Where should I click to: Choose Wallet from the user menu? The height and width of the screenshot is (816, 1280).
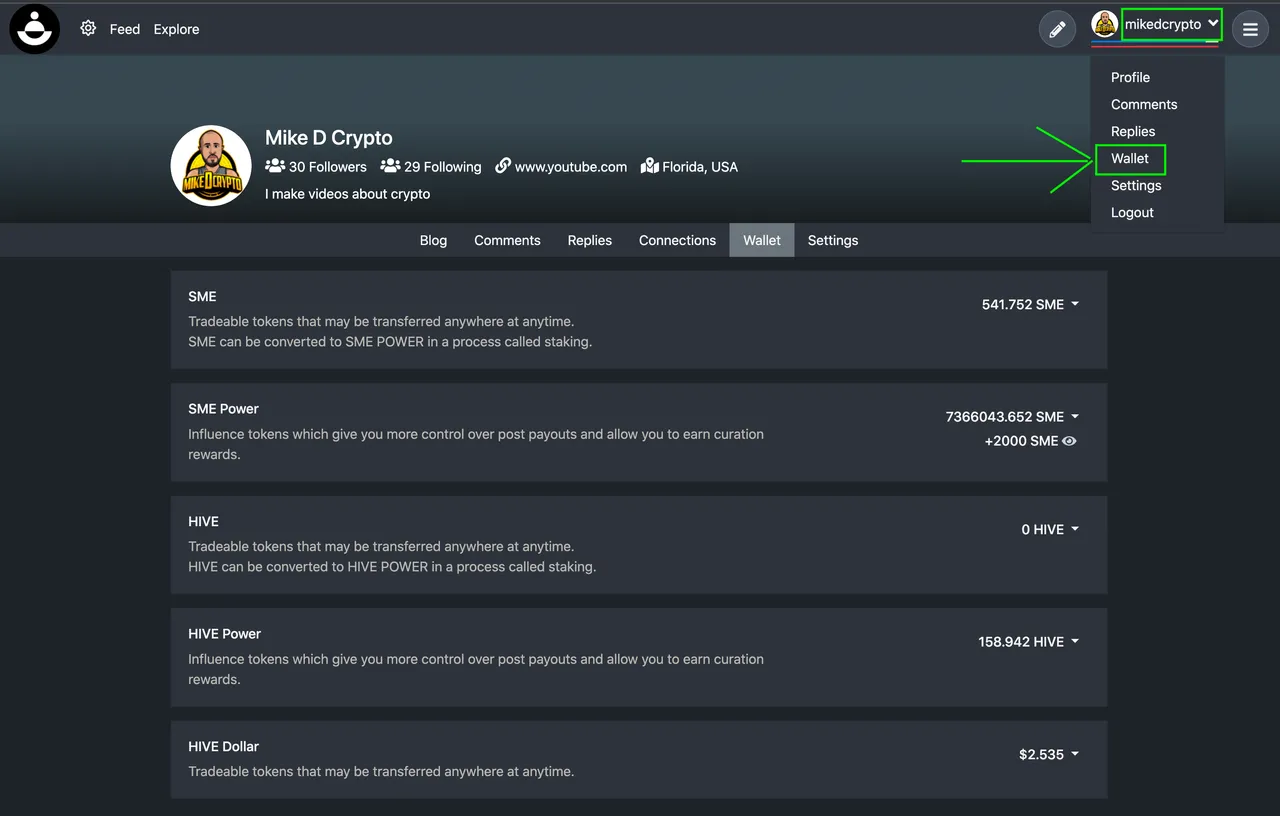[x=1130, y=158]
